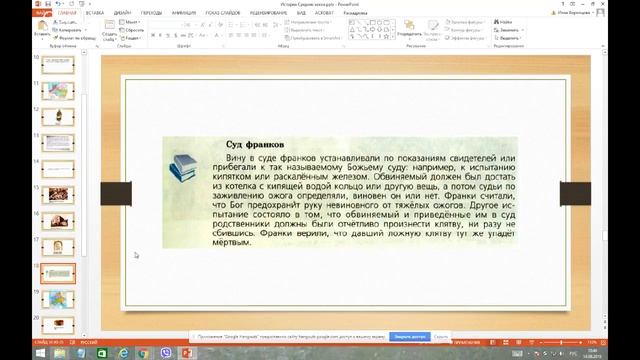Switch to the Переходы (Transitions) tab
This screenshot has height=360, width=640.
[x=151, y=13]
